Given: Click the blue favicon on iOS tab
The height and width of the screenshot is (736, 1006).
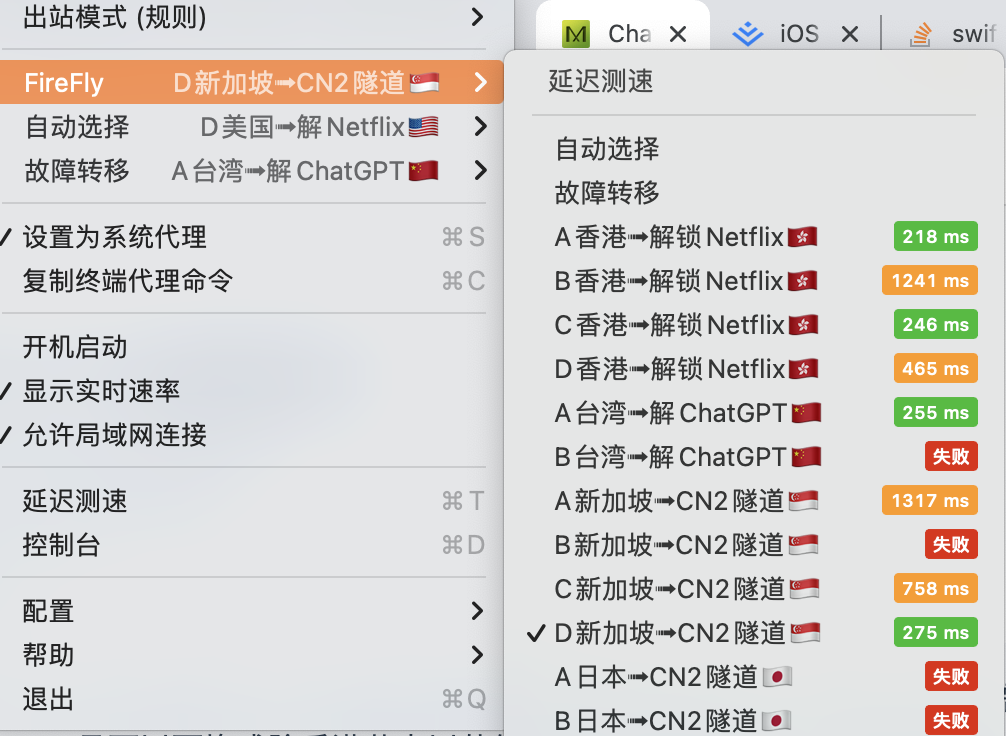Looking at the screenshot, I should point(747,34).
